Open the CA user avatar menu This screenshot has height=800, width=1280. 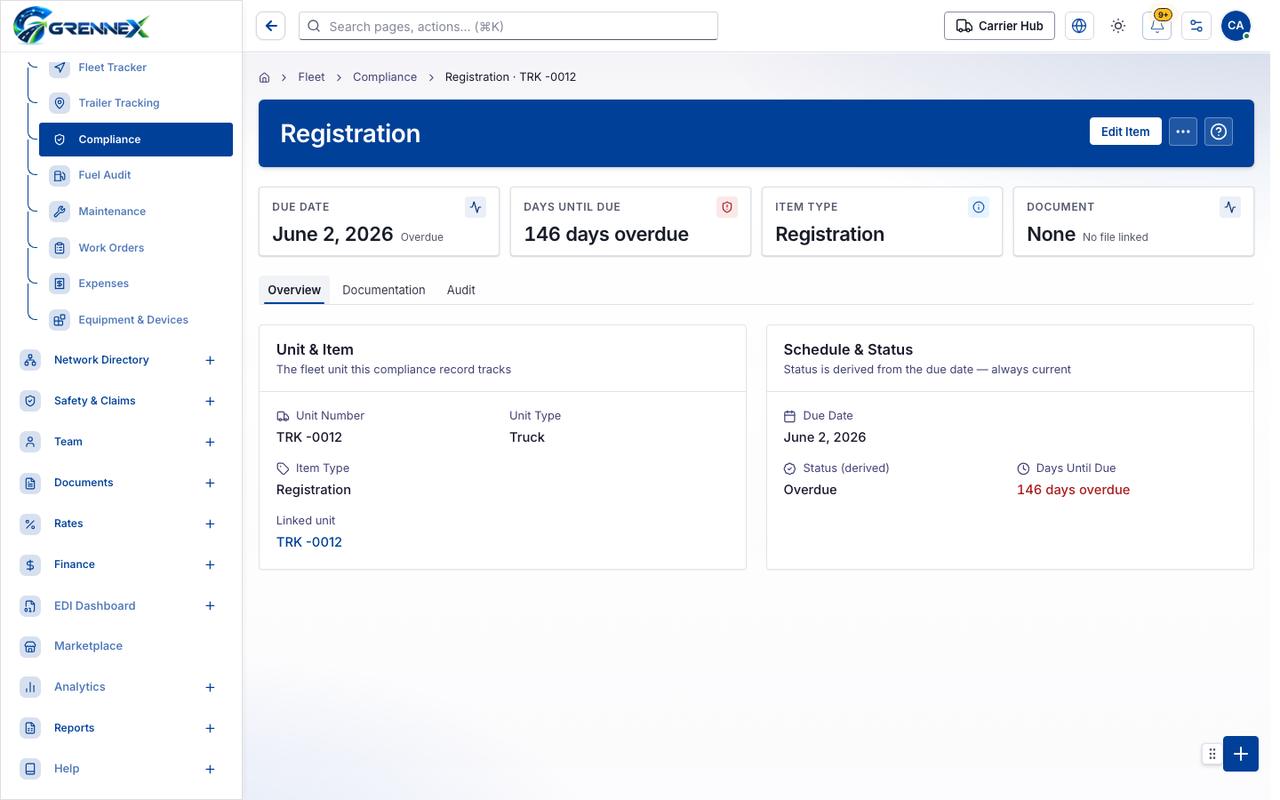pos(1236,26)
